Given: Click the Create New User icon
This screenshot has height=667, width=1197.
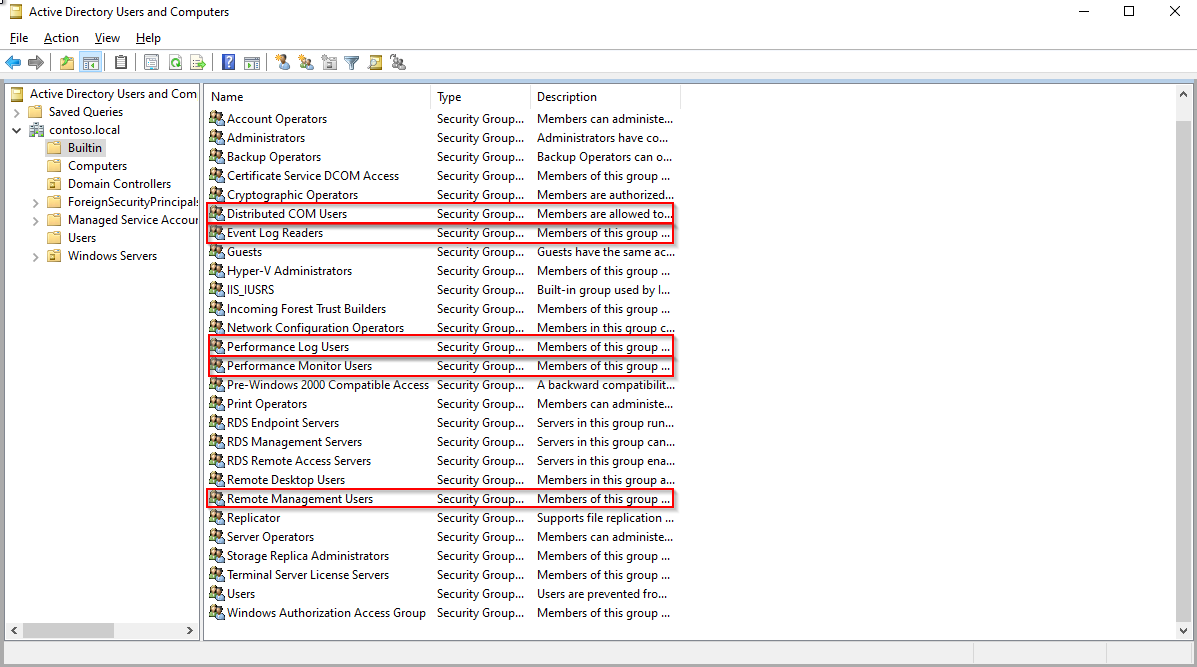Looking at the screenshot, I should pos(283,63).
